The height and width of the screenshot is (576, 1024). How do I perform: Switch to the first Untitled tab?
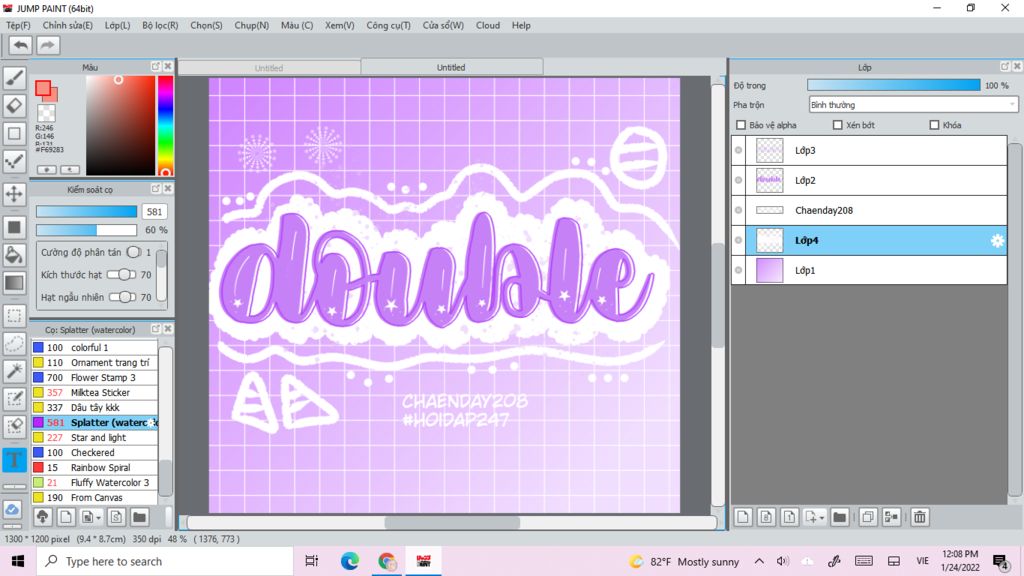point(269,68)
